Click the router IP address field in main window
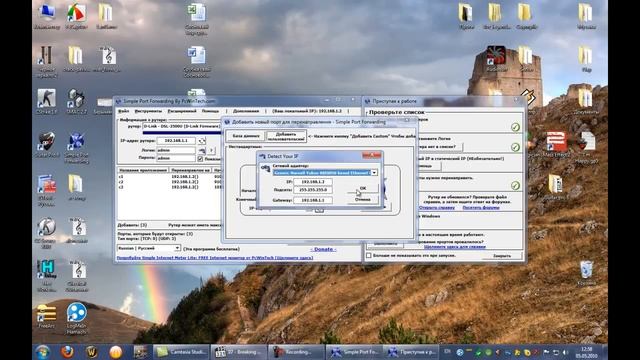Screen dimensions: 640x360 pyautogui.click(x=176, y=140)
